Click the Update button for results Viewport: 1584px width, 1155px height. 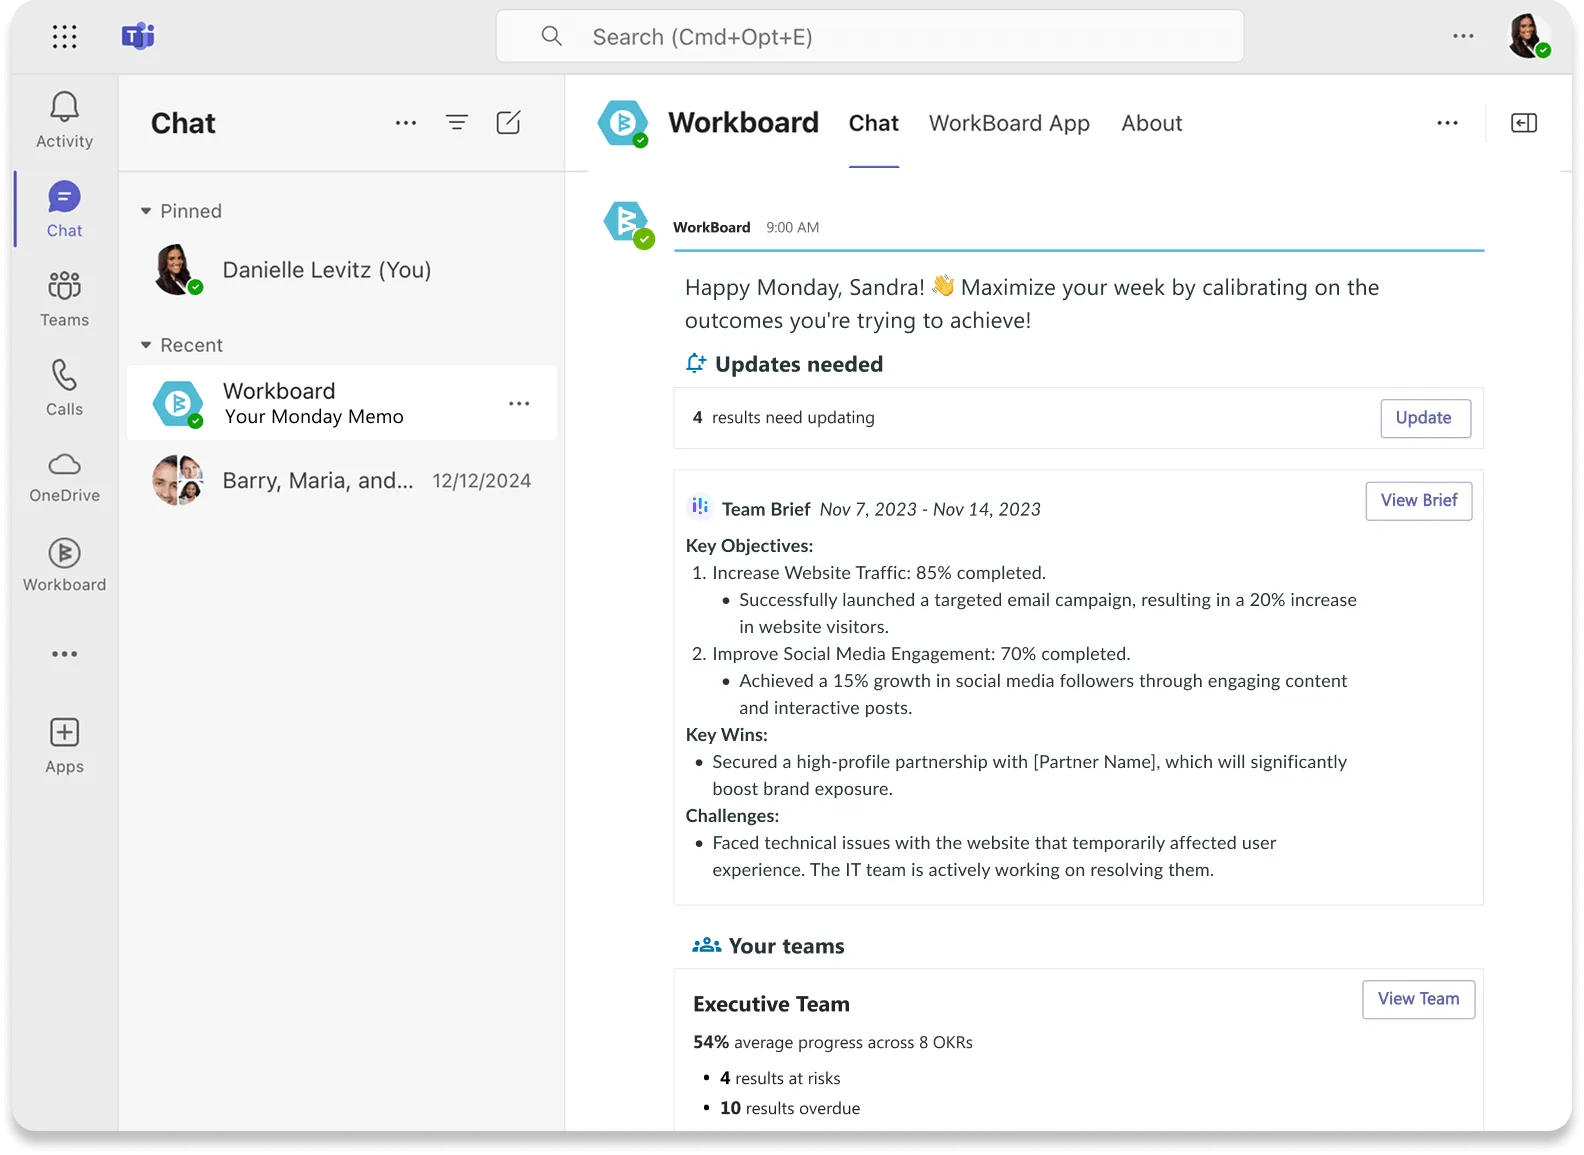coord(1425,418)
